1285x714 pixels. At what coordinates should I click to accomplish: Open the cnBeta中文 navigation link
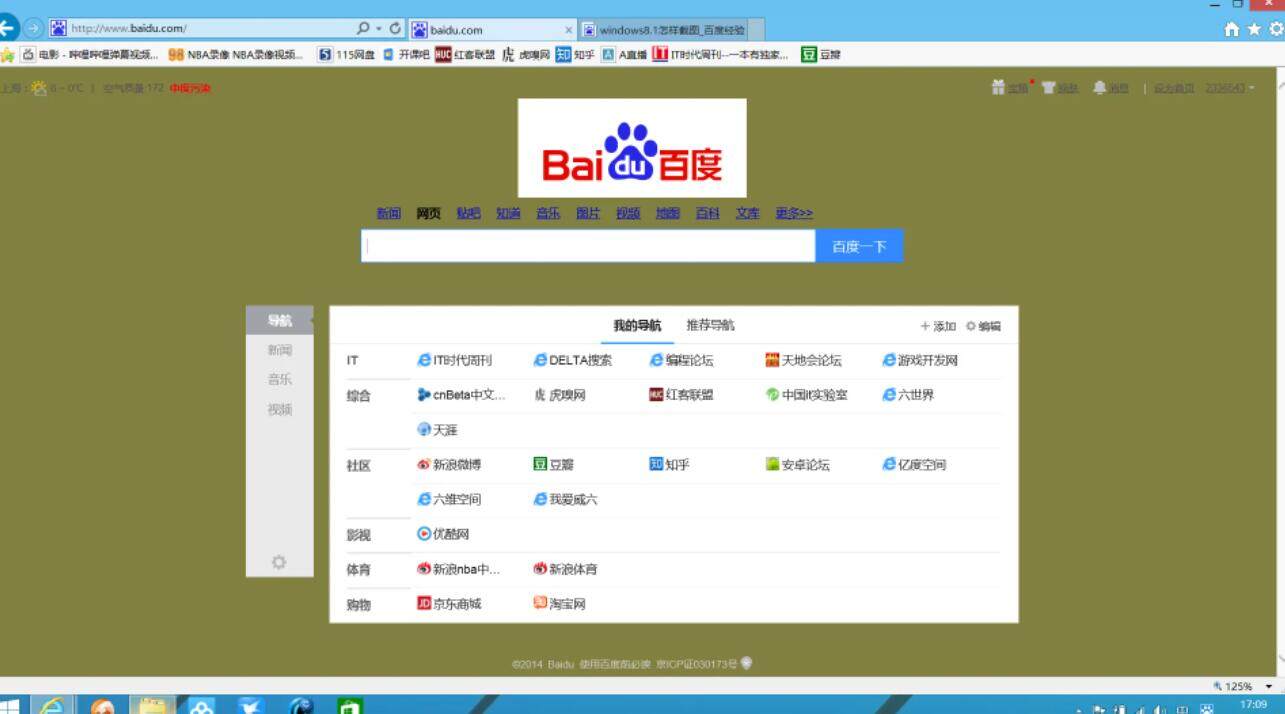(x=461, y=395)
